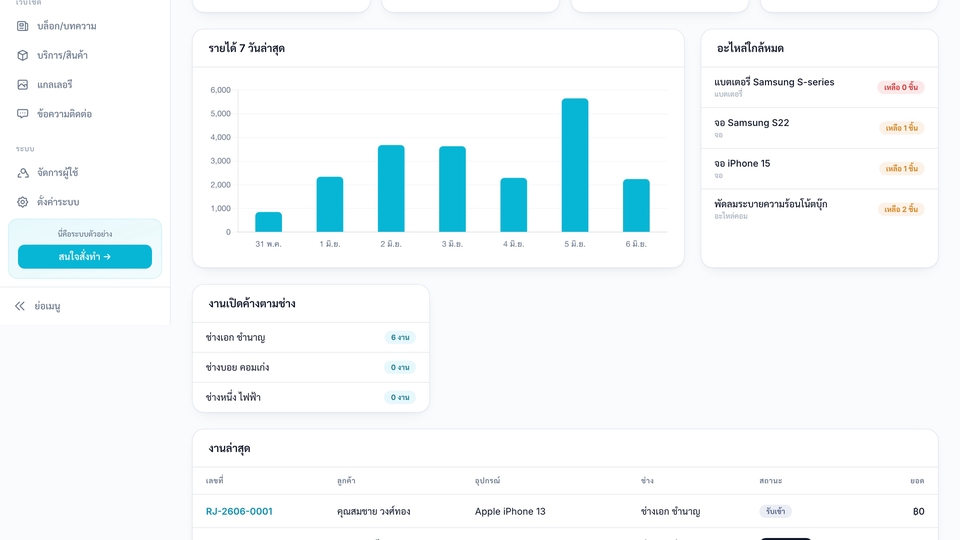Open job link RJ-2606-0001

(239, 511)
